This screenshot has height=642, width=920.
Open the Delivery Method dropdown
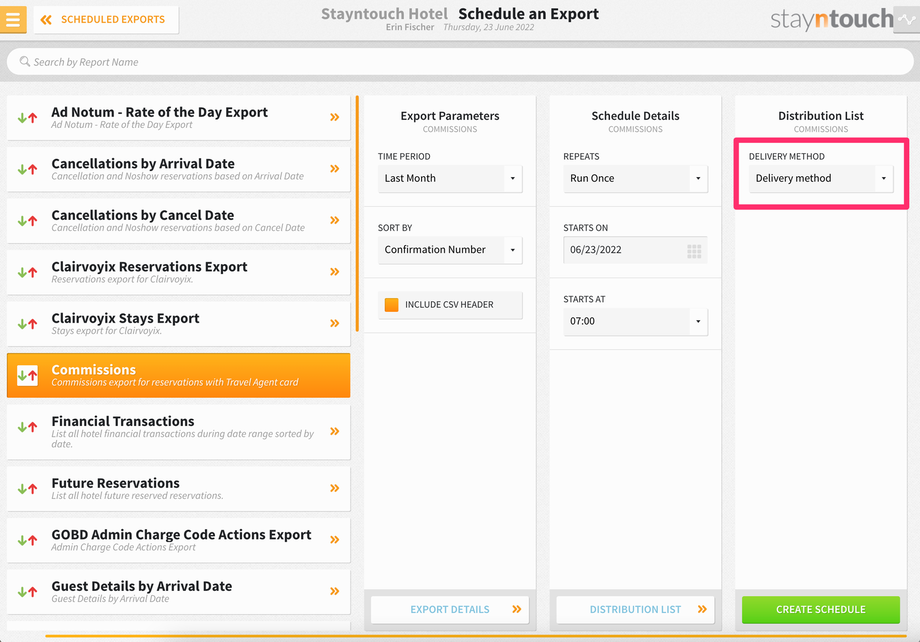click(x=821, y=178)
